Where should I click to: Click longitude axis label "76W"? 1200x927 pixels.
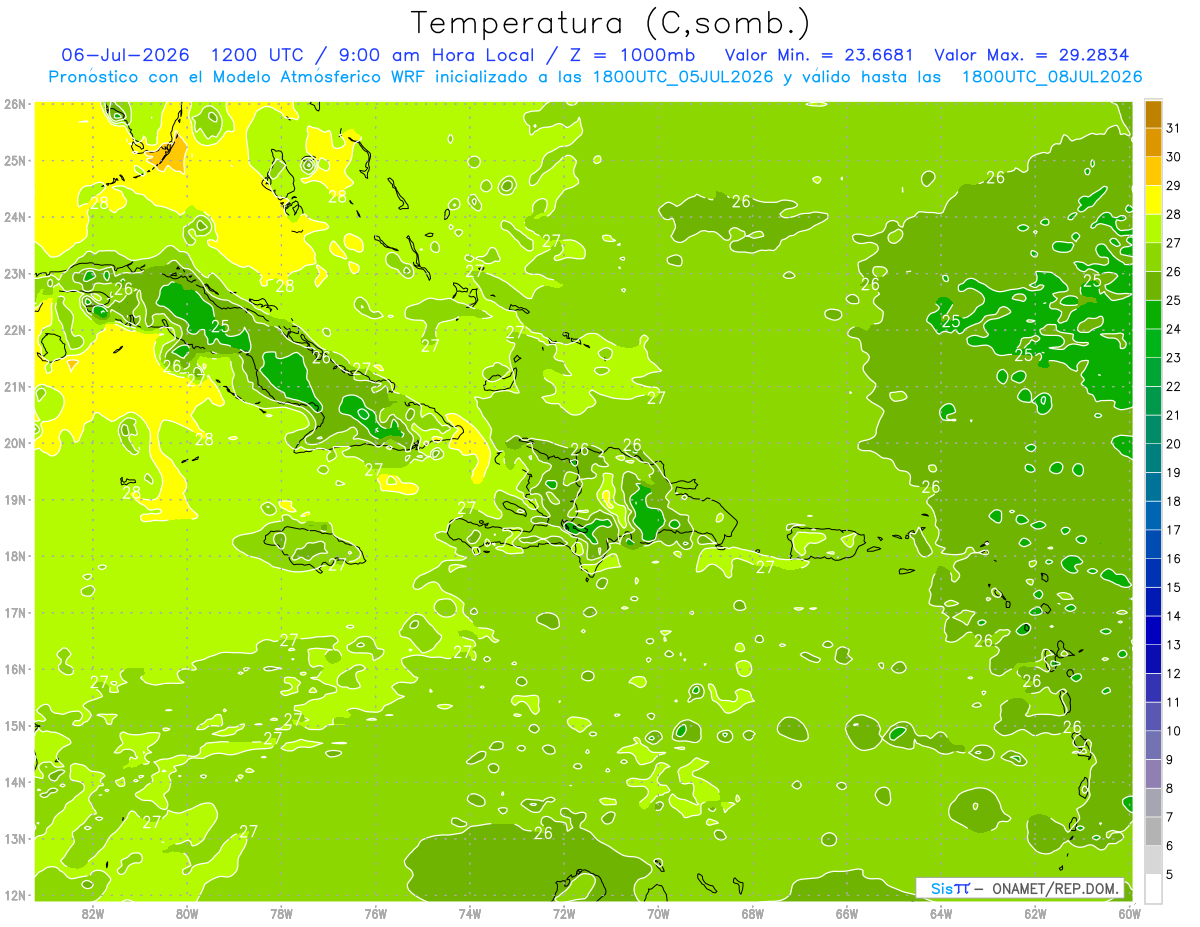click(x=375, y=913)
